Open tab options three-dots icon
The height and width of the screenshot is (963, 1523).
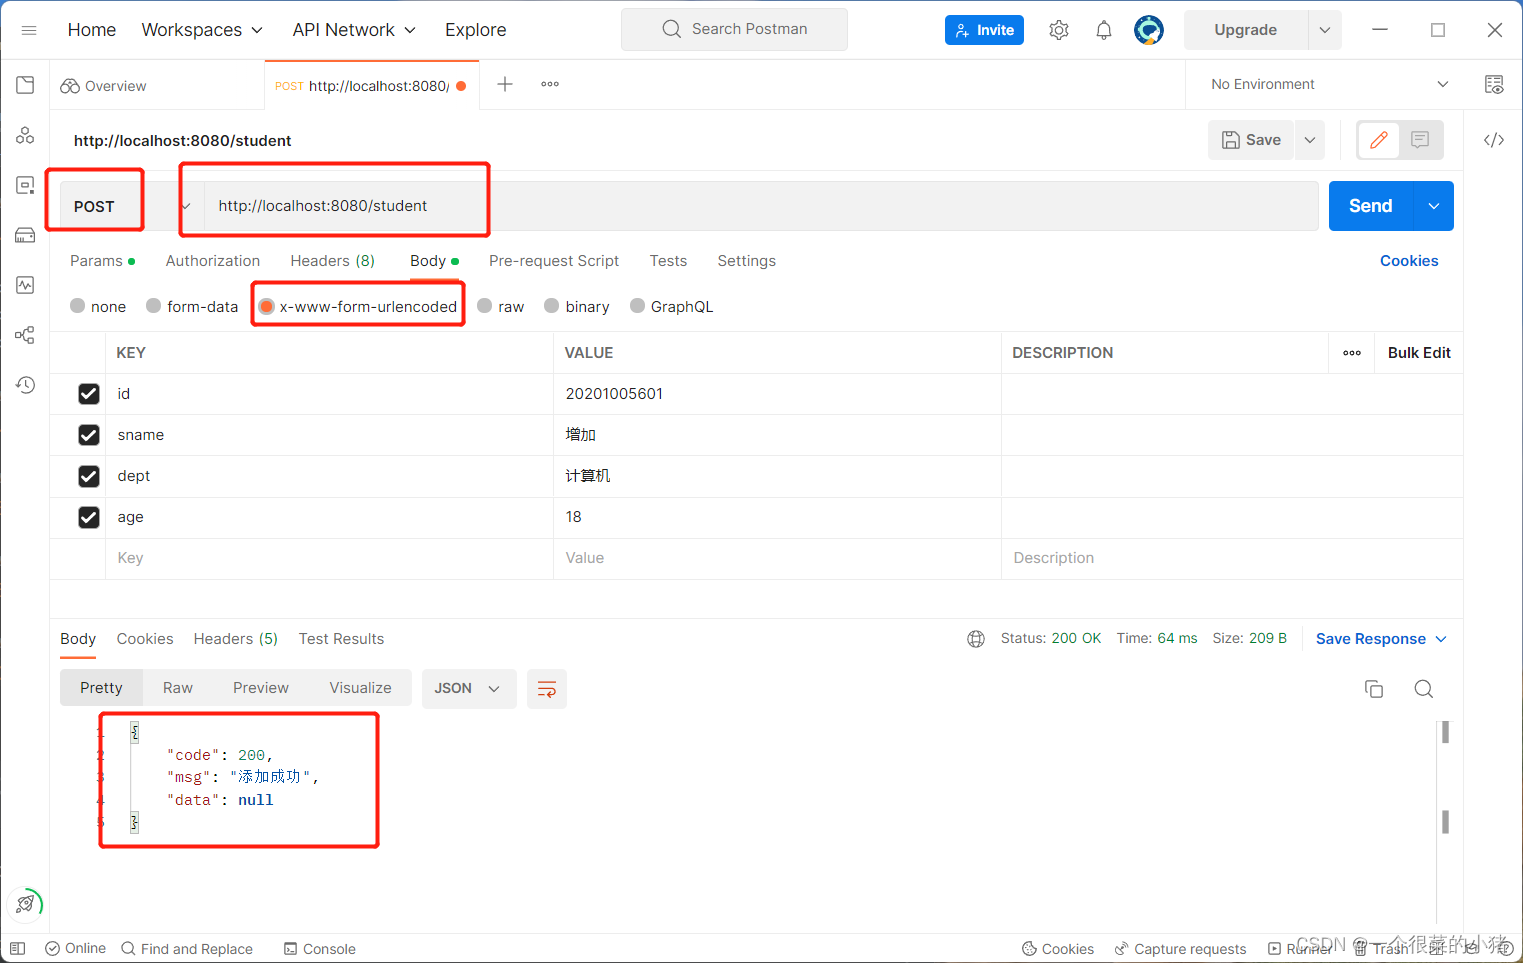point(550,85)
